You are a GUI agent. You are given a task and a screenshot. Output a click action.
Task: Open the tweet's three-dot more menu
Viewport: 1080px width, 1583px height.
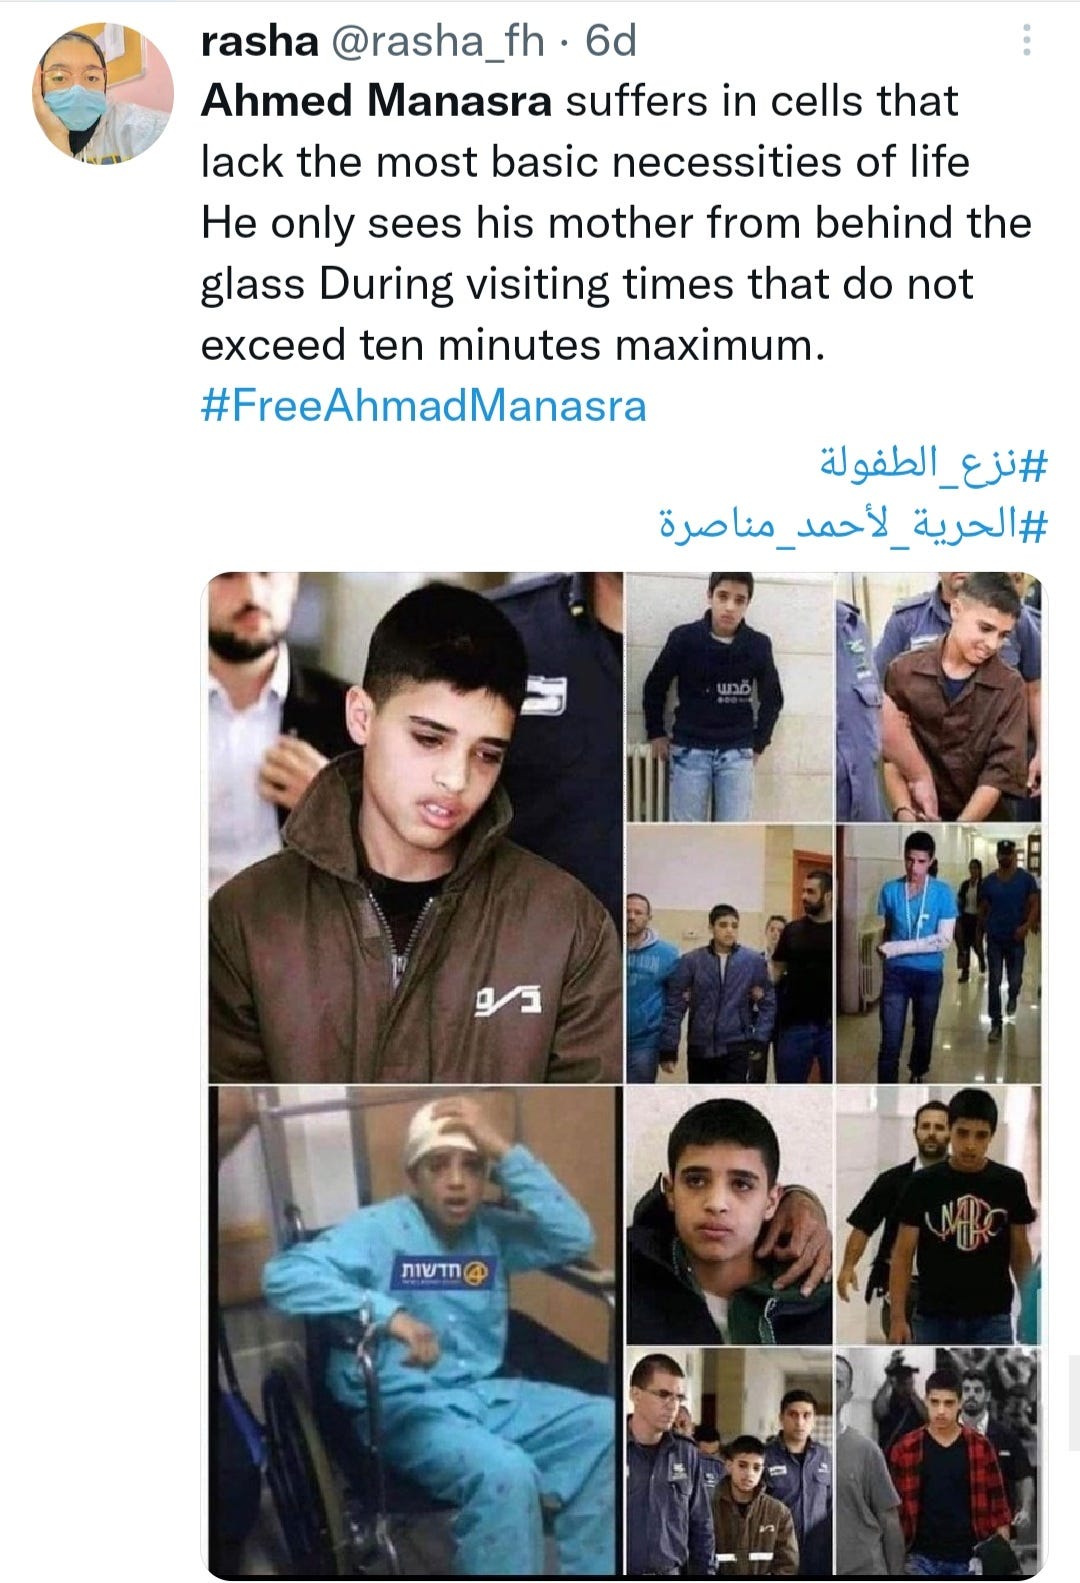(1026, 41)
